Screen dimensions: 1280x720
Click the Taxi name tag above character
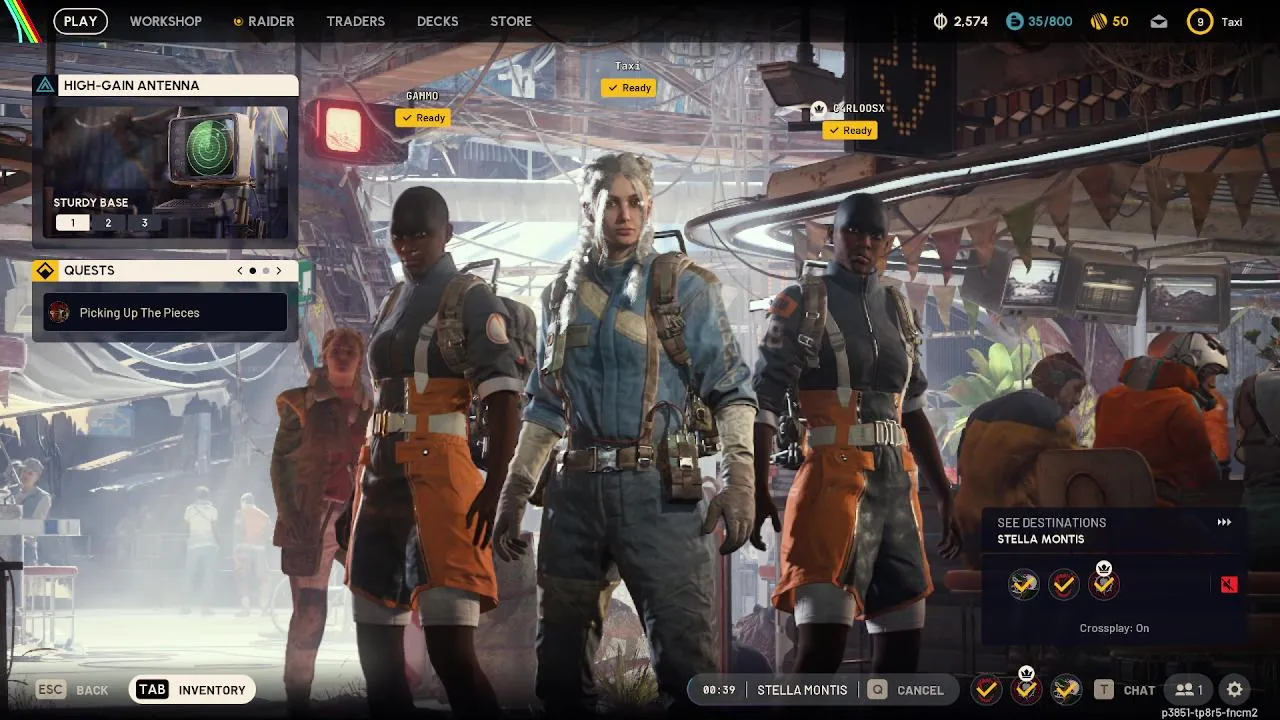[628, 66]
